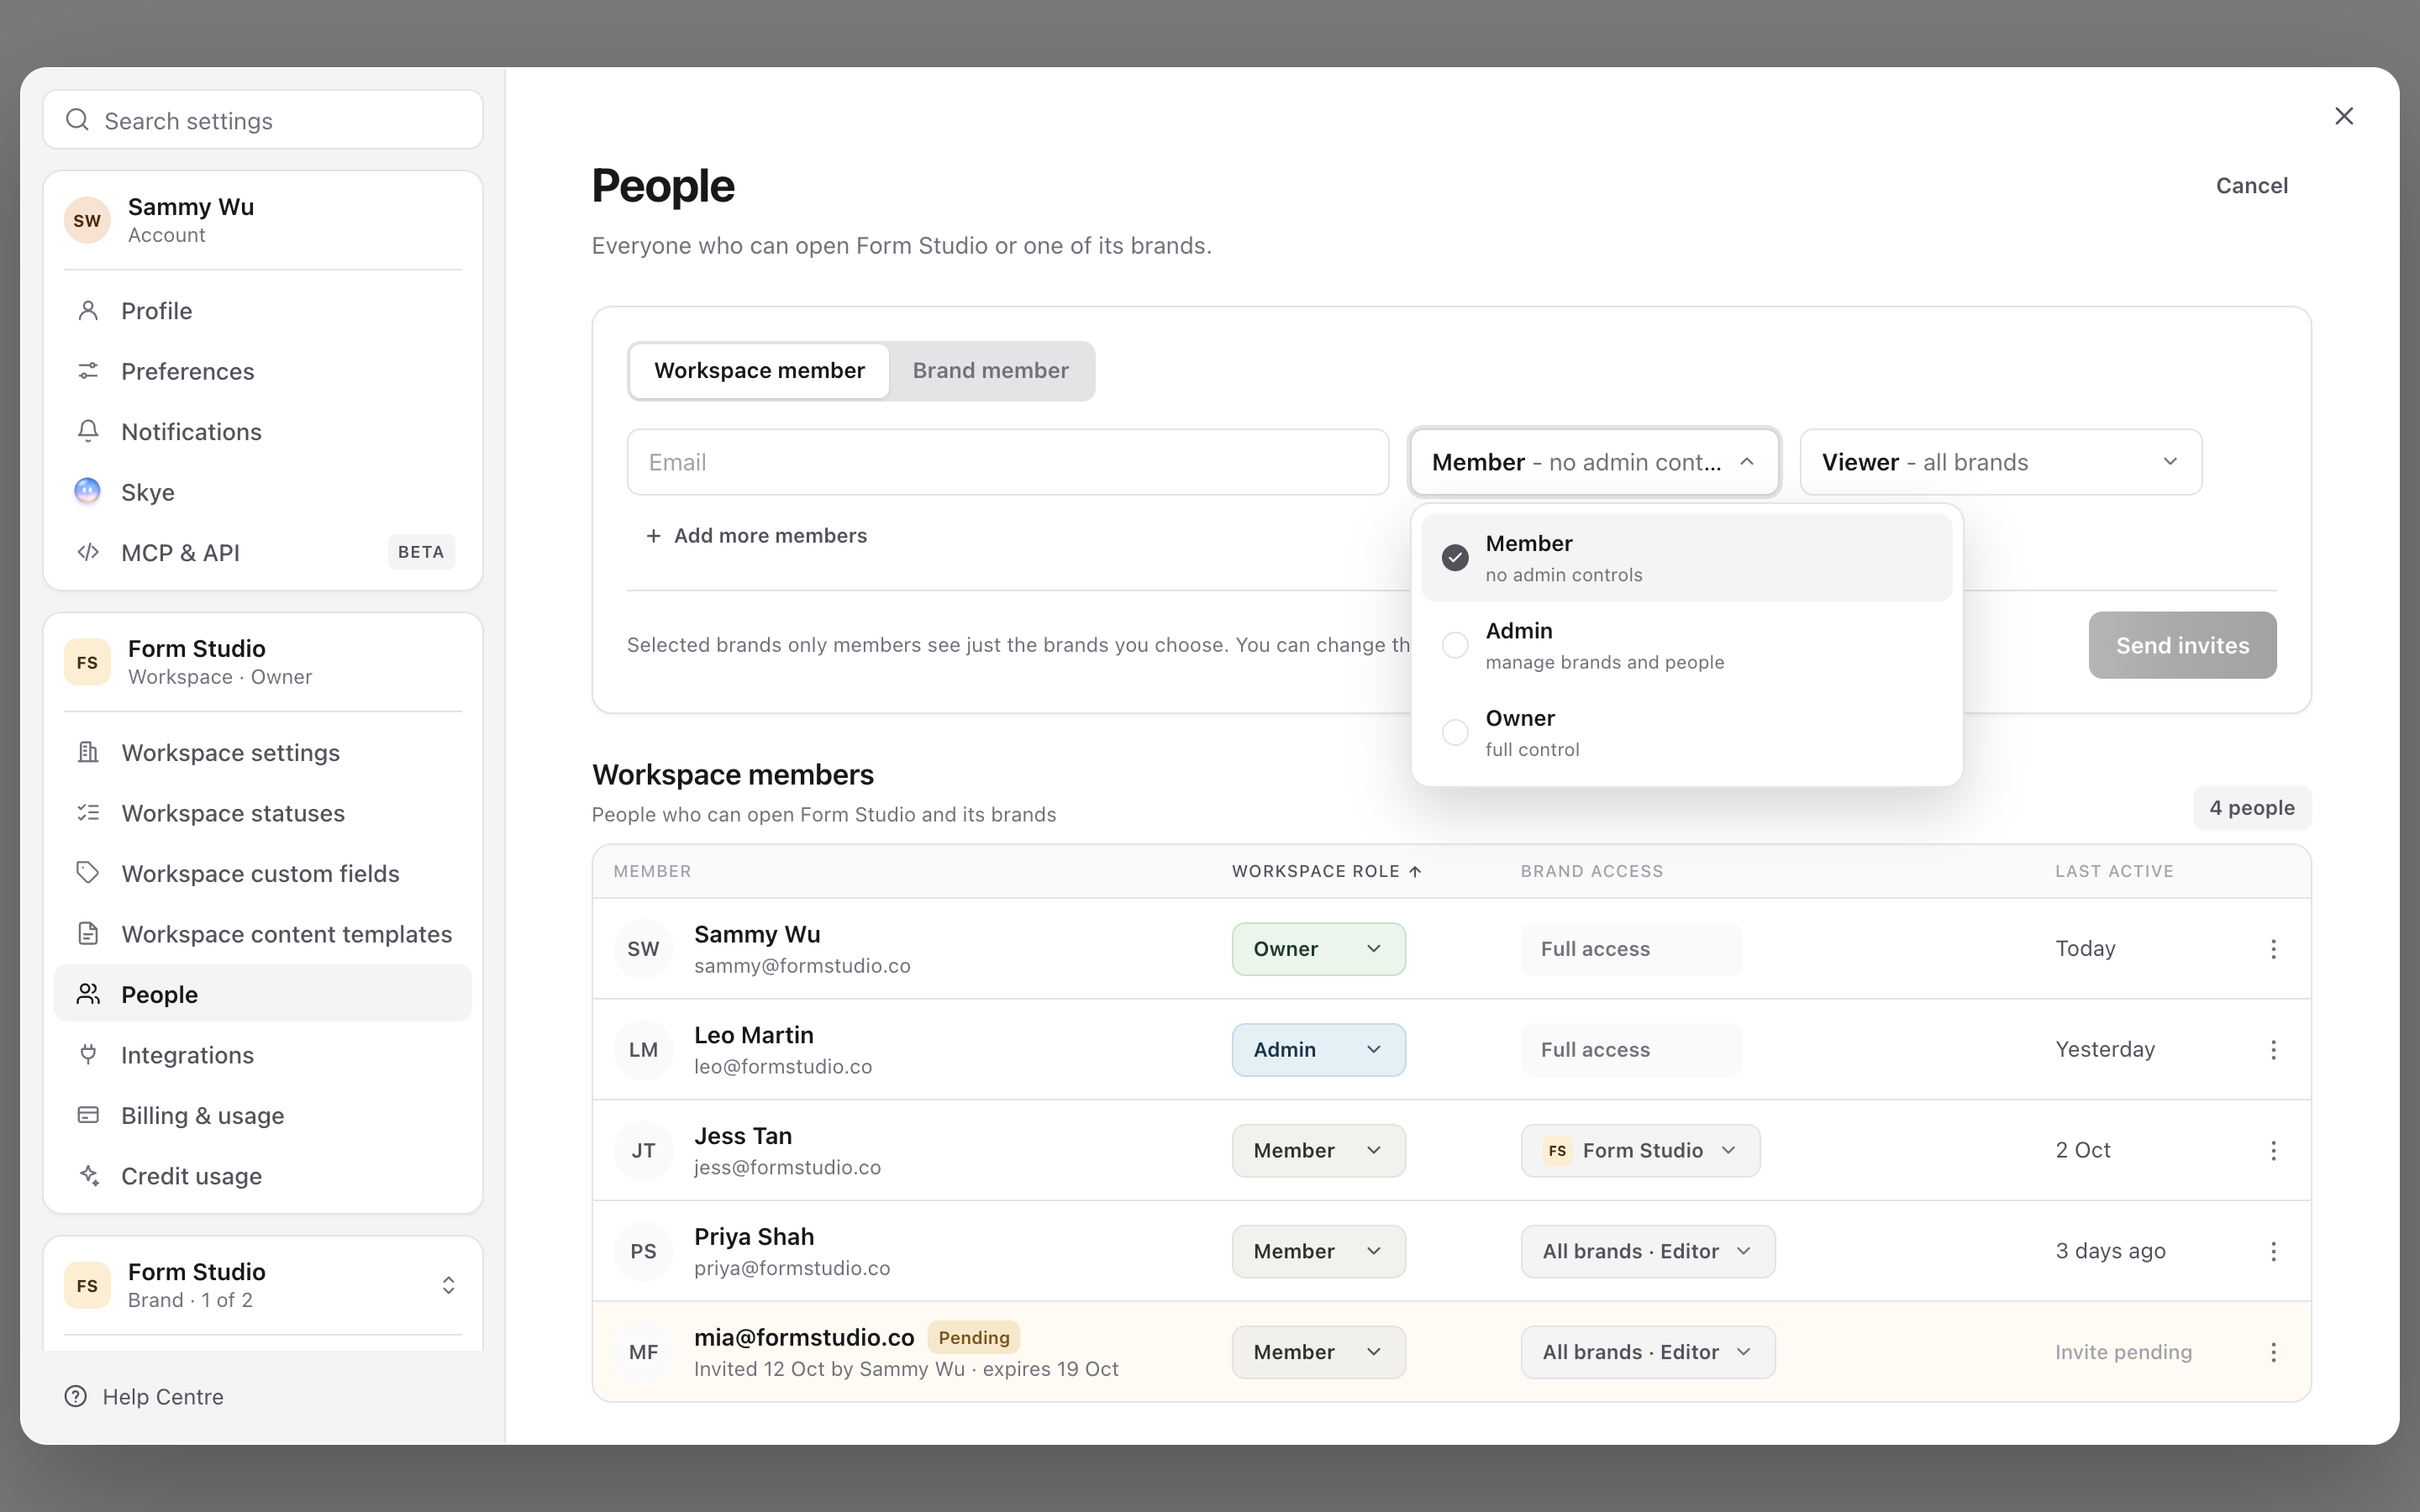
Task: Open Jess Tan's Member role dropdown
Action: (1318, 1151)
